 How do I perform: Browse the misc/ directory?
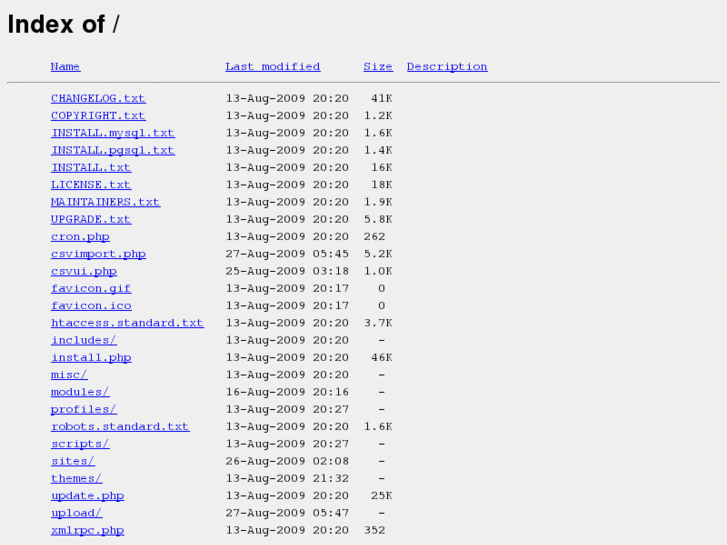pos(69,375)
